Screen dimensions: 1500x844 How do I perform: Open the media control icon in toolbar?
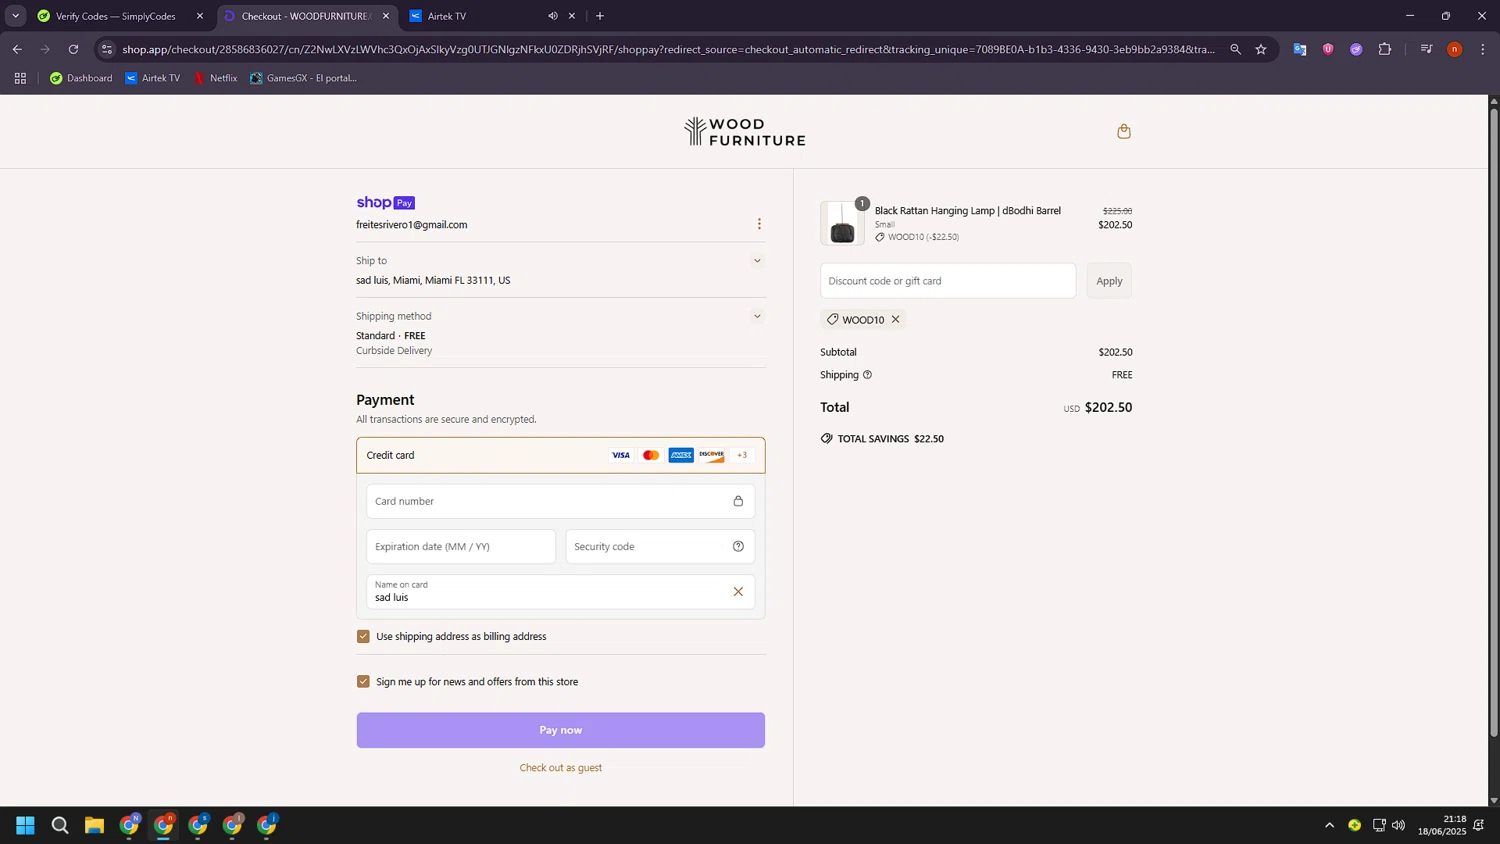[x=1426, y=49]
